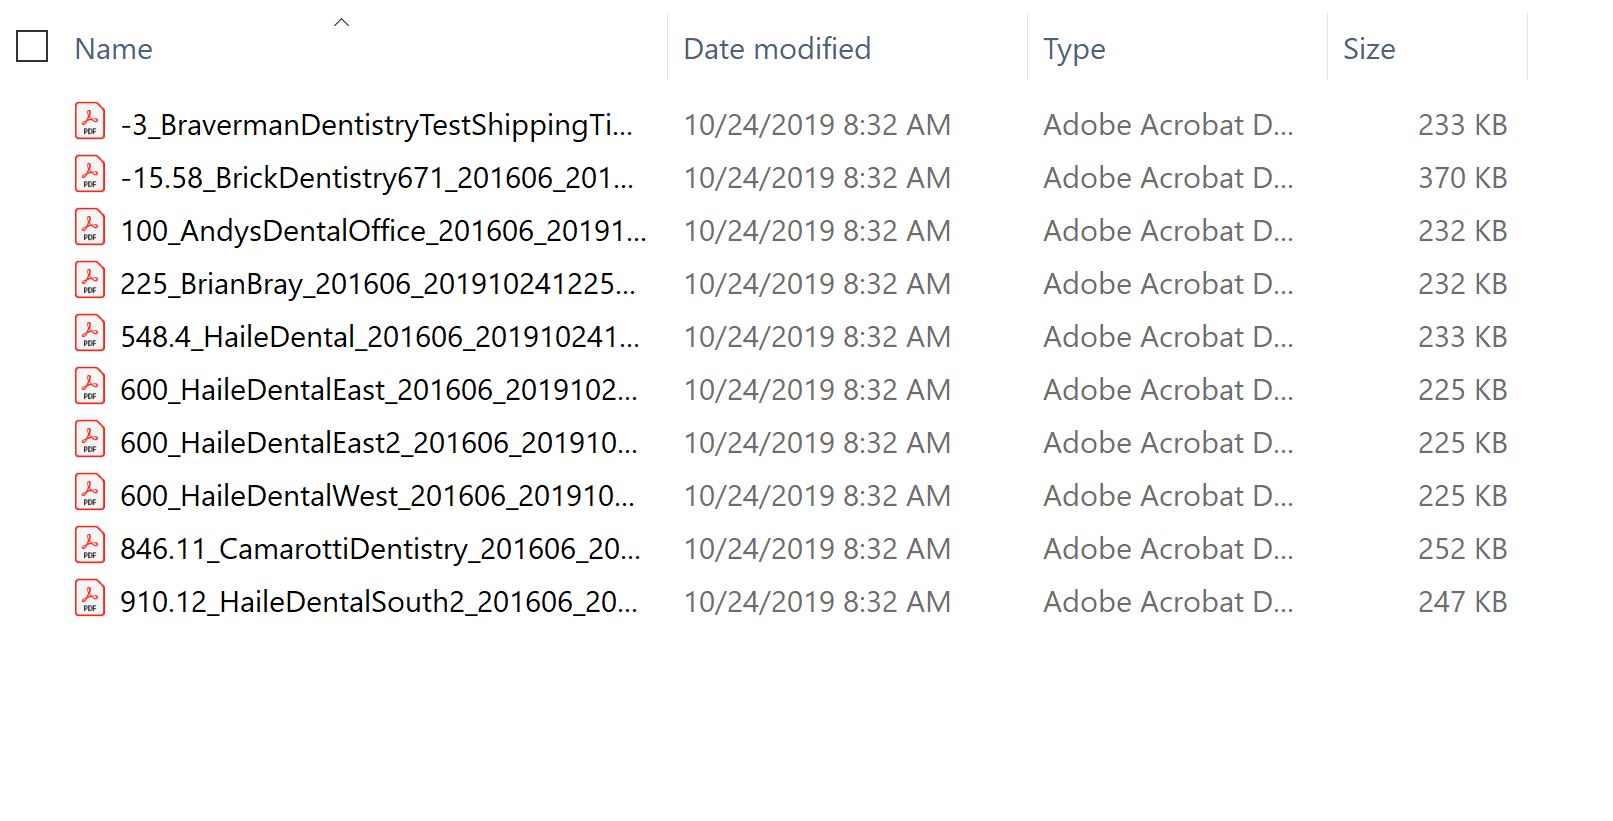Select the 600_HaileDentalEast_201606 file name
This screenshot has width=1613, height=821.
pyautogui.click(x=378, y=390)
